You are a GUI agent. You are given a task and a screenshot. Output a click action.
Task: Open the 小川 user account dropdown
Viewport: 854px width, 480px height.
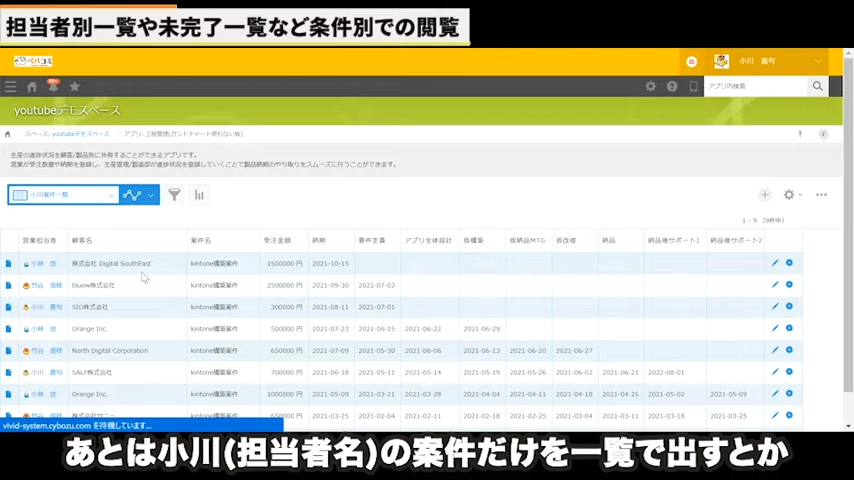(768, 62)
